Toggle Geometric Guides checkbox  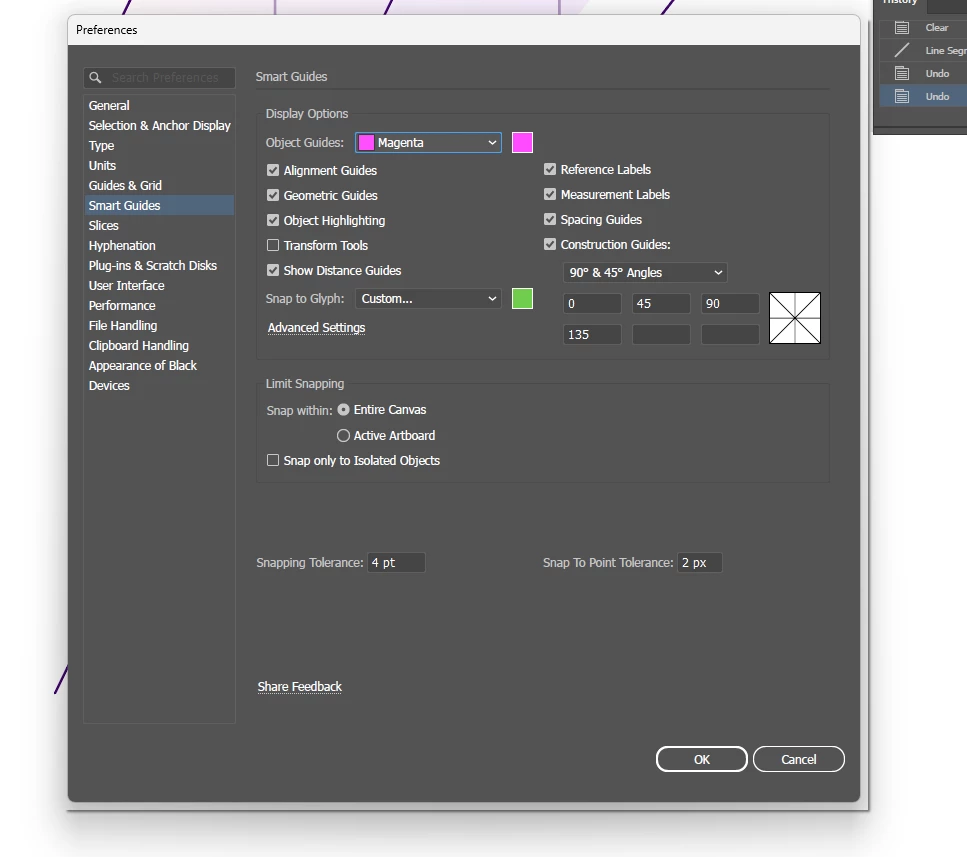273,195
